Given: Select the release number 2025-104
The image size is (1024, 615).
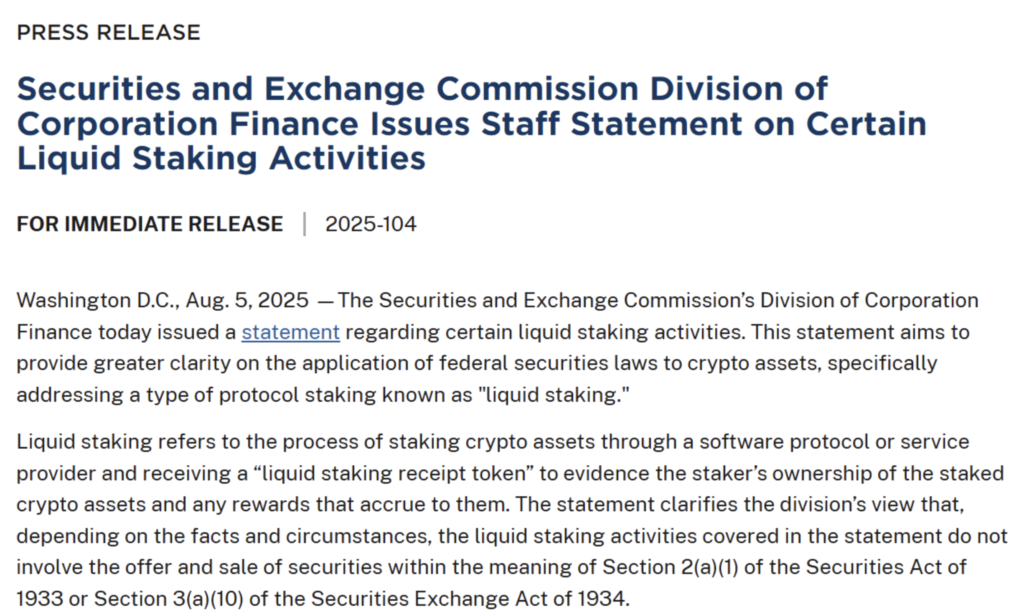Looking at the screenshot, I should 371,224.
